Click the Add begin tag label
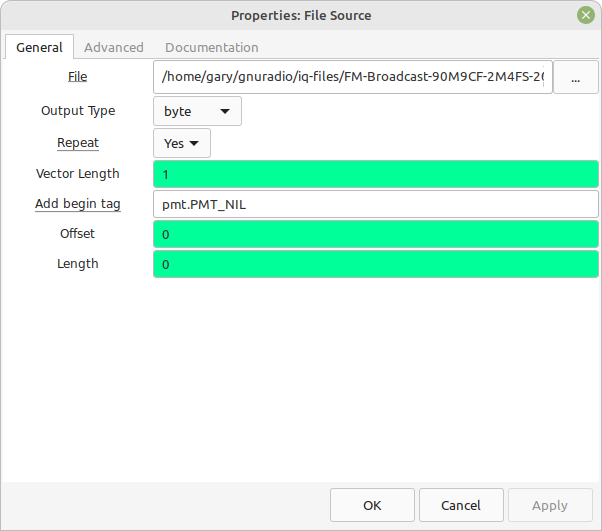This screenshot has width=602, height=531. click(x=78, y=204)
